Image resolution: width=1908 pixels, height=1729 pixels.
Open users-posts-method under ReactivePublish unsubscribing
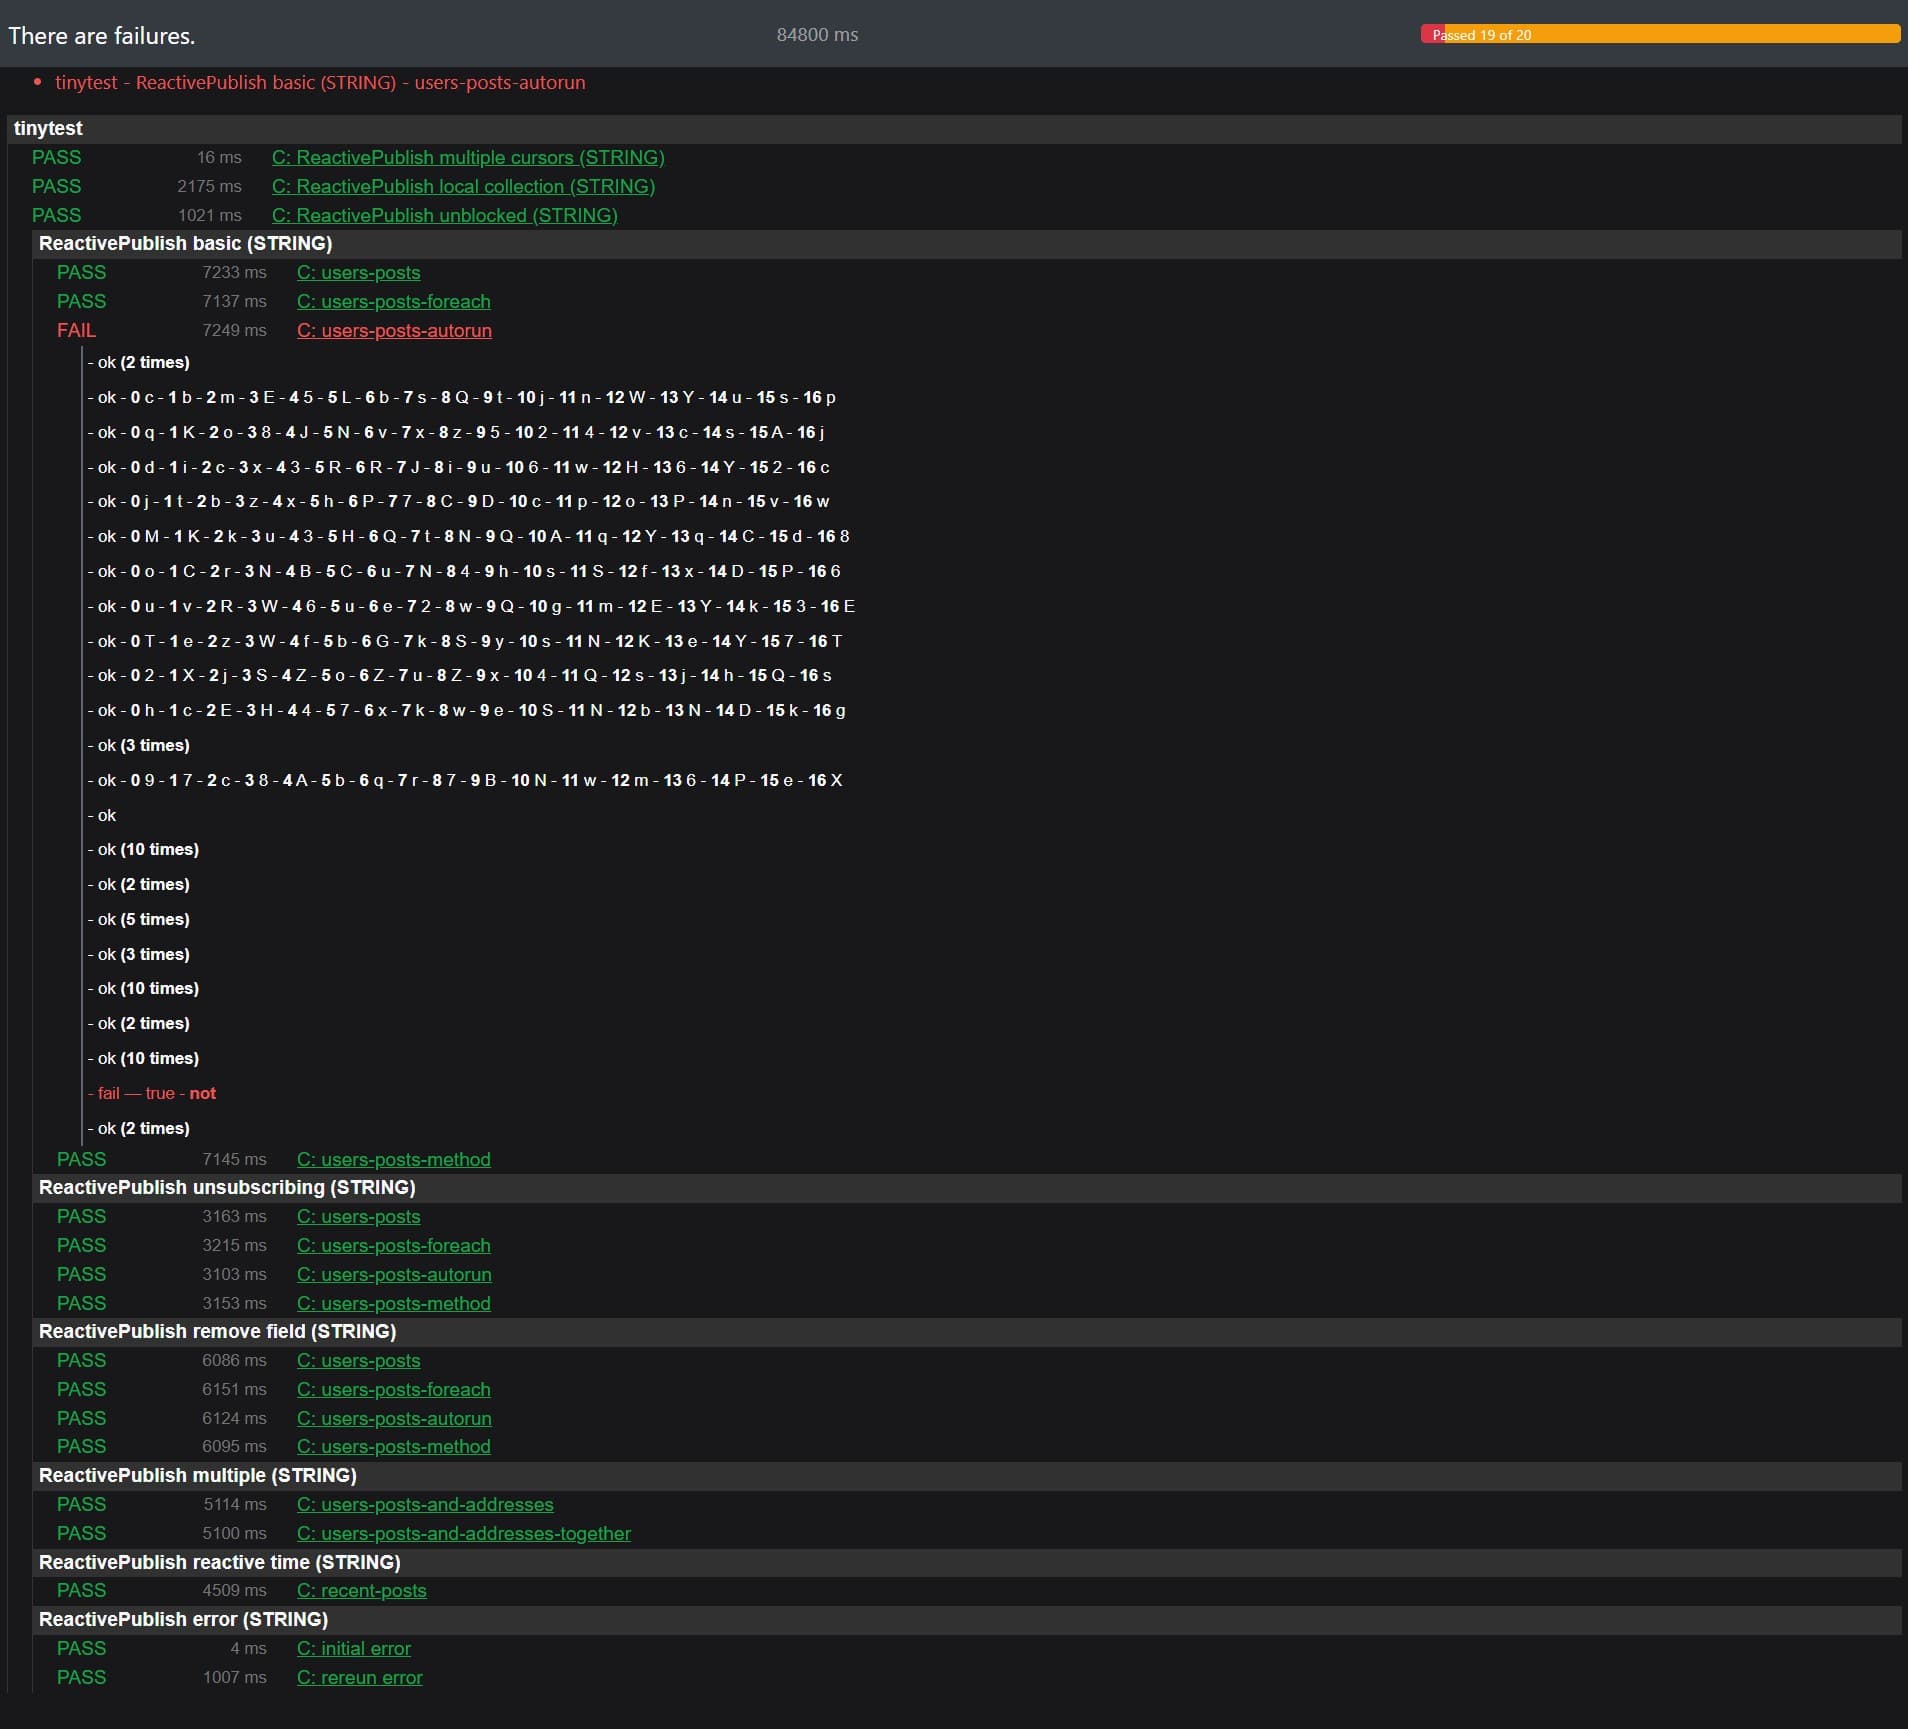393,1303
